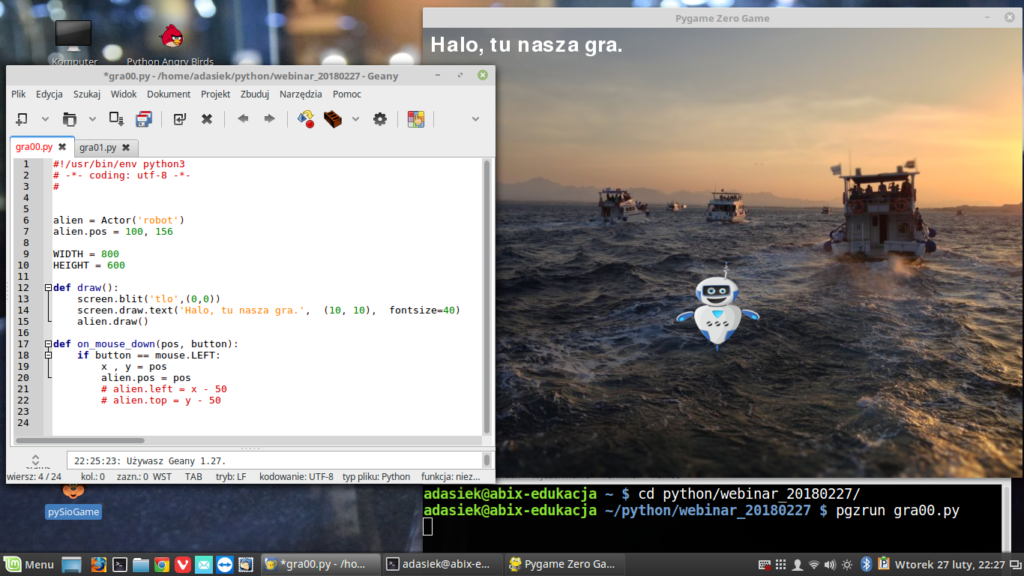Screen dimensions: 1024x576
Task: Create a new file with the toolbar icon
Action: pos(21,118)
